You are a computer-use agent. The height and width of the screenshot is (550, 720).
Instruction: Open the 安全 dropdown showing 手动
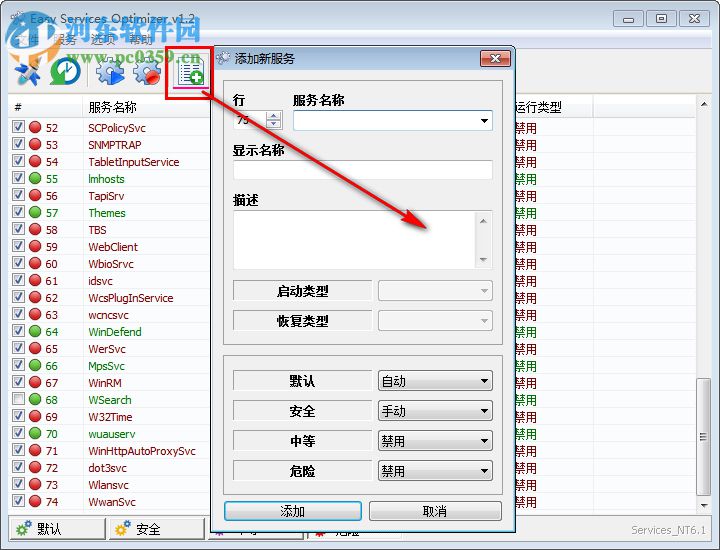click(x=435, y=411)
